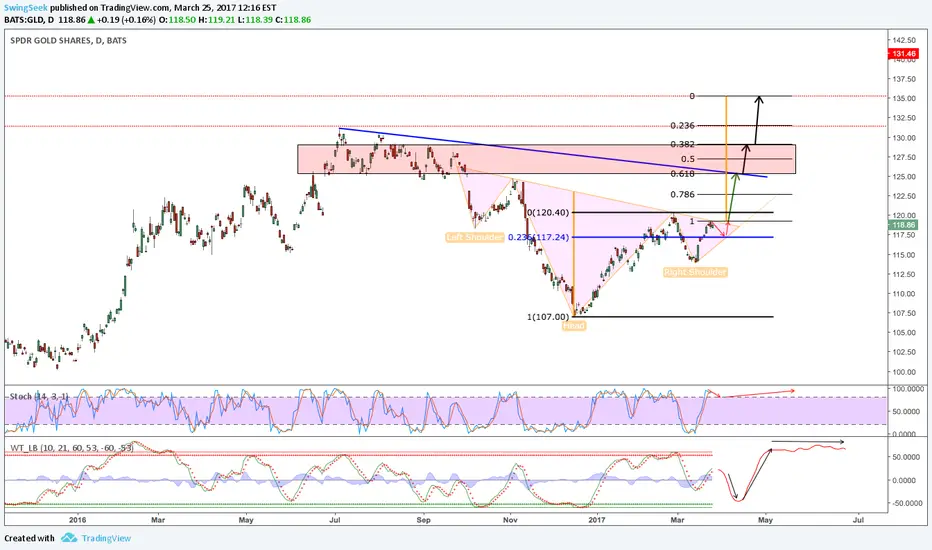Click the TradingView cloud logo icon
932x550 pixels.
point(69,538)
